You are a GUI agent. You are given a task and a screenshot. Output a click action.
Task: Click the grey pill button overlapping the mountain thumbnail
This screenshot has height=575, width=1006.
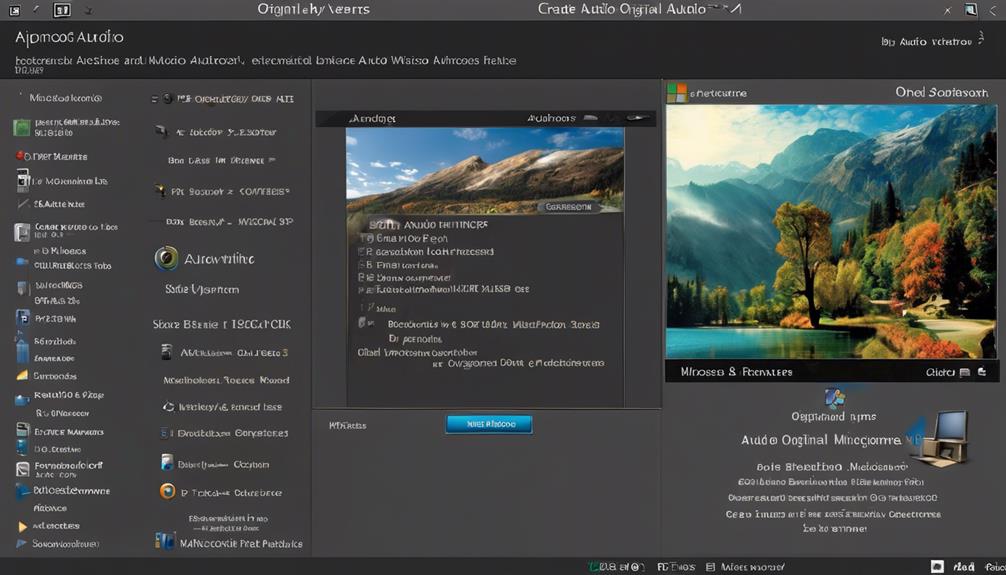(568, 207)
